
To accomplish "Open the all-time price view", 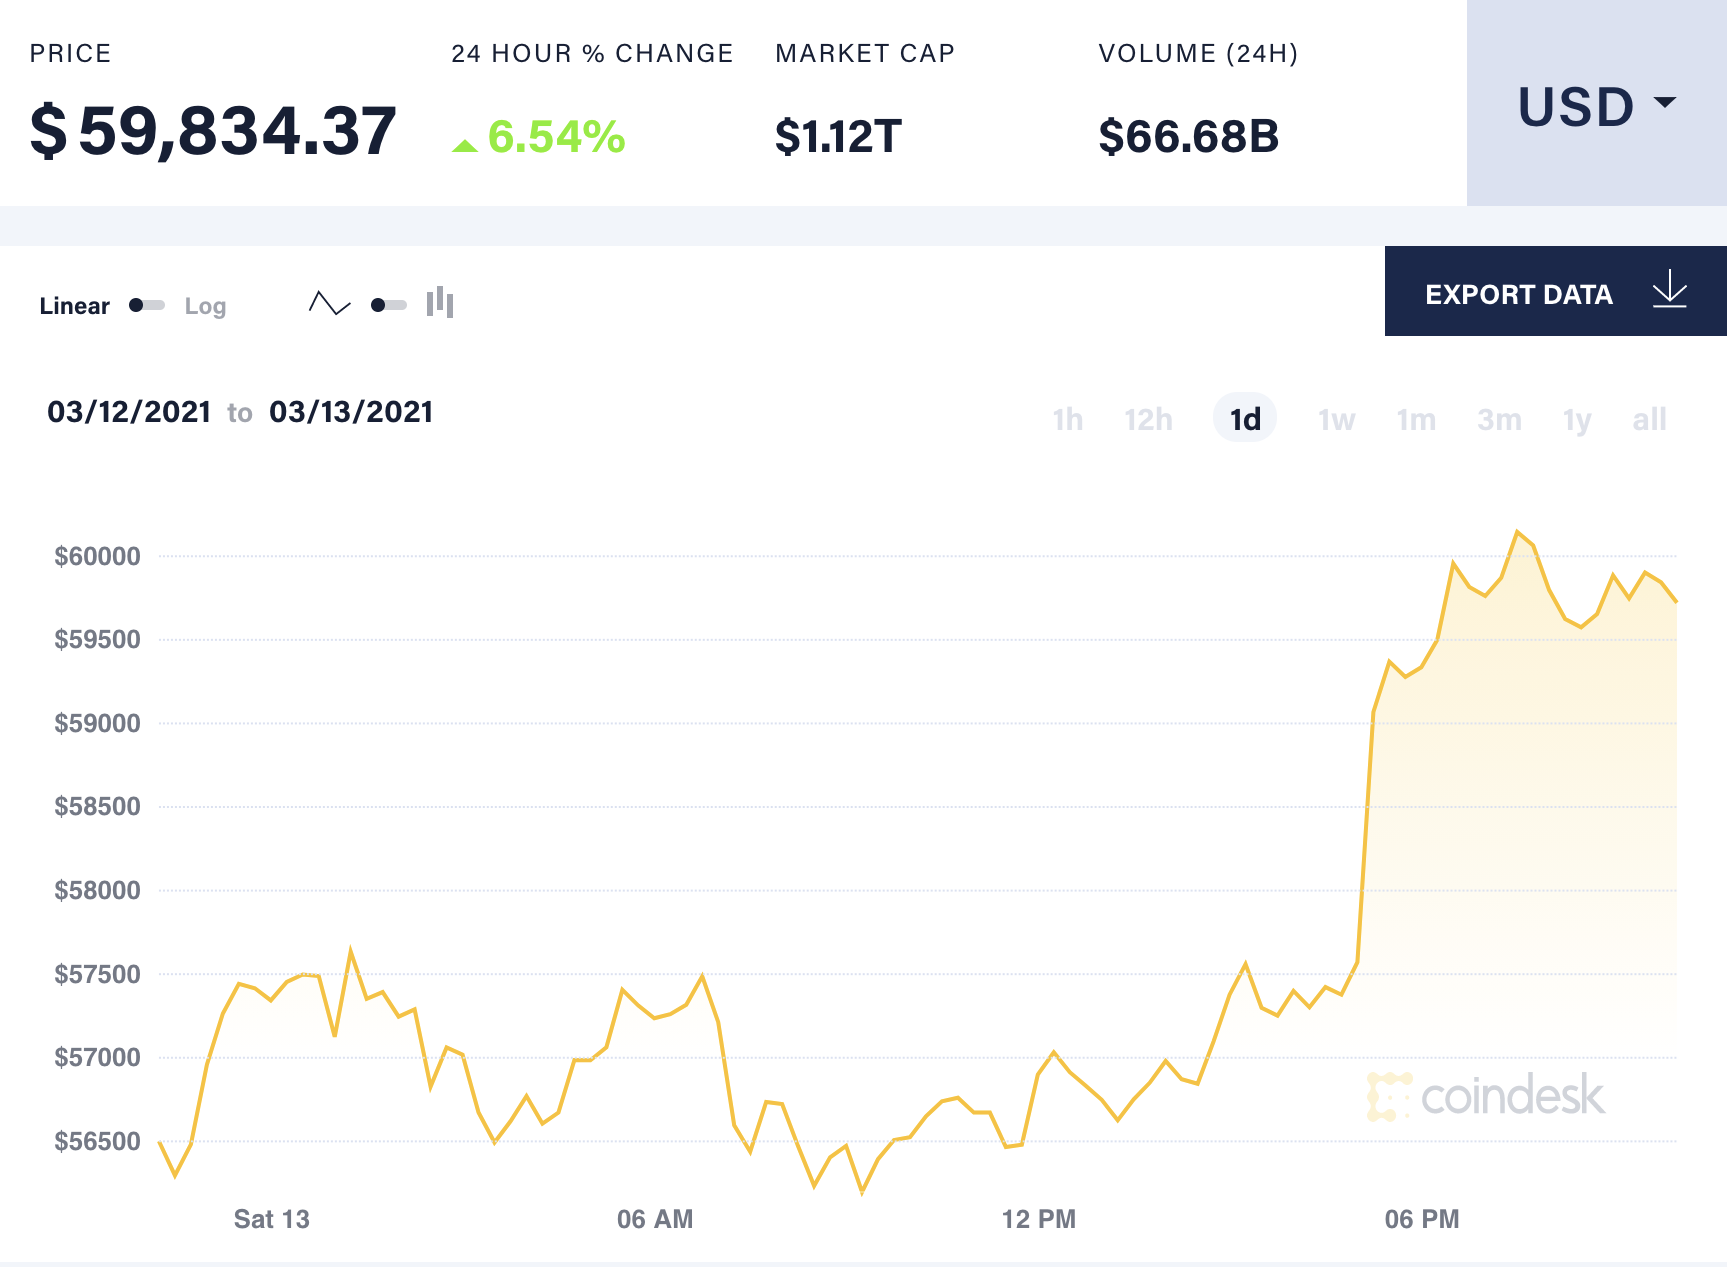I will [1650, 420].
